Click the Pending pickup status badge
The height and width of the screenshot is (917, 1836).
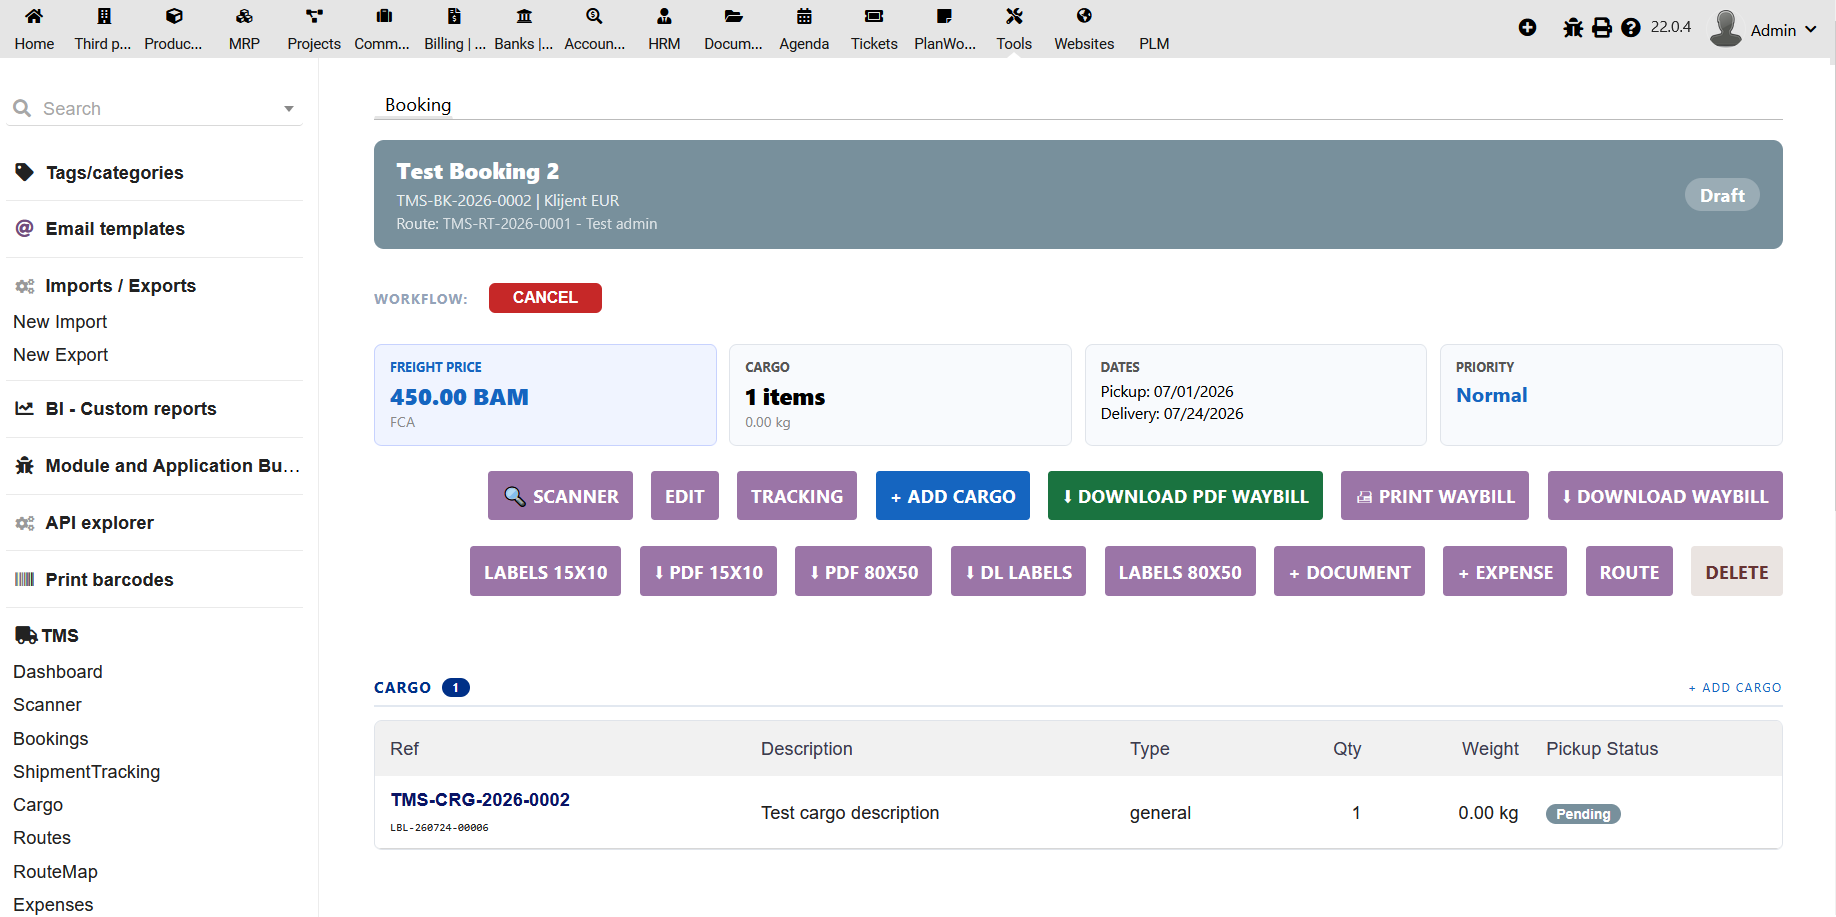click(x=1583, y=814)
